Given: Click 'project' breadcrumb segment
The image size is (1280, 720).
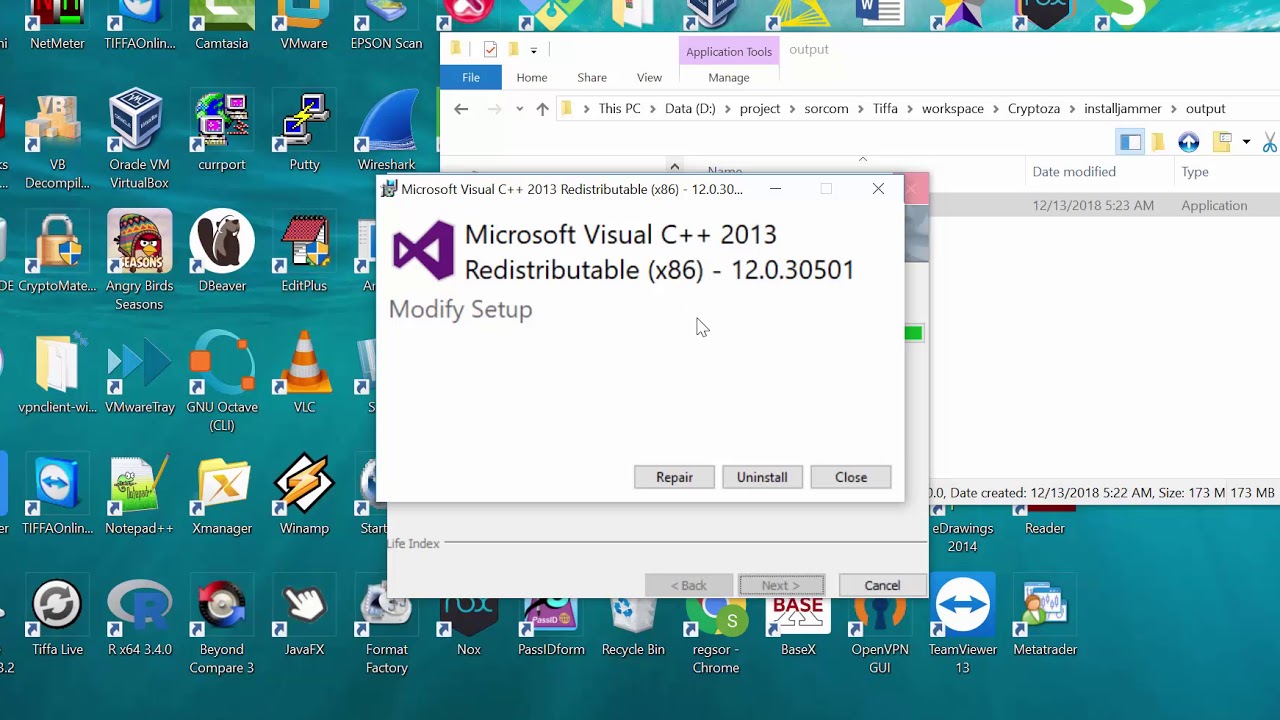Looking at the screenshot, I should pyautogui.click(x=760, y=109).
